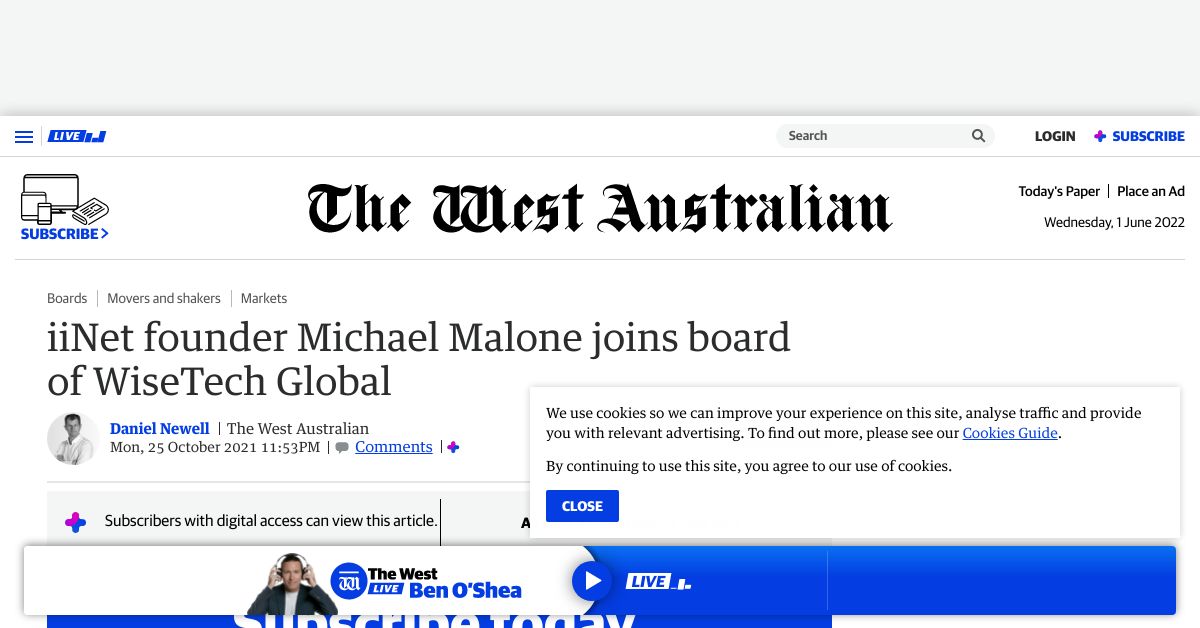The height and width of the screenshot is (628, 1200).
Task: Open the Cookies Guide link
Action: [1010, 433]
